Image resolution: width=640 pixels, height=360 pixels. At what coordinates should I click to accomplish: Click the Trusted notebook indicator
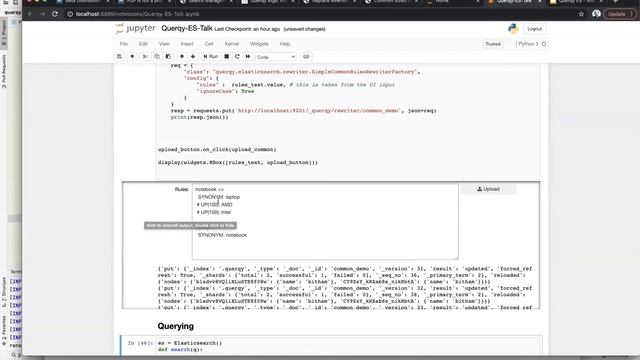(x=493, y=44)
